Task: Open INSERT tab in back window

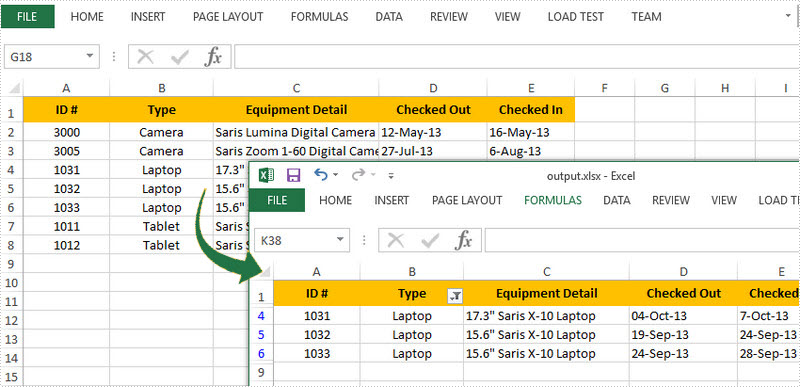Action: point(148,17)
